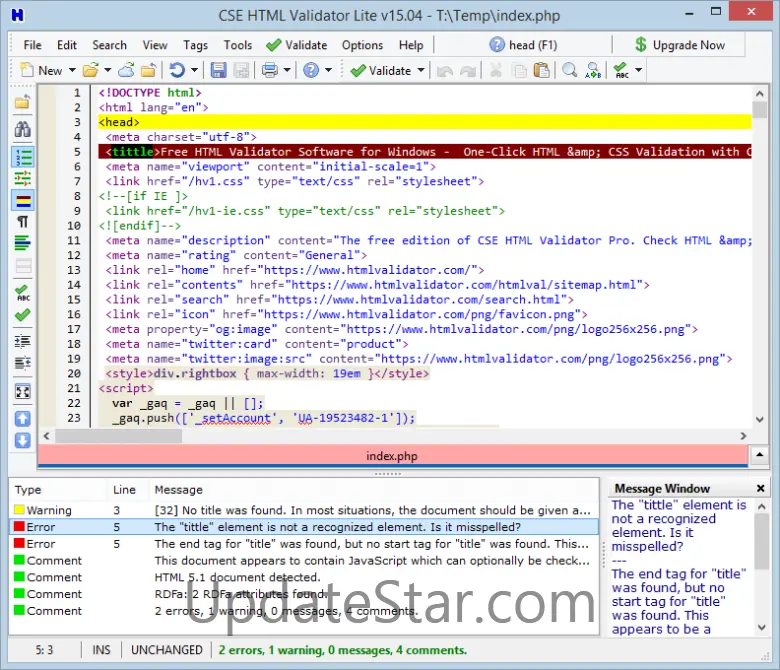Click the Message column header
780x670 pixels.
pos(374,490)
